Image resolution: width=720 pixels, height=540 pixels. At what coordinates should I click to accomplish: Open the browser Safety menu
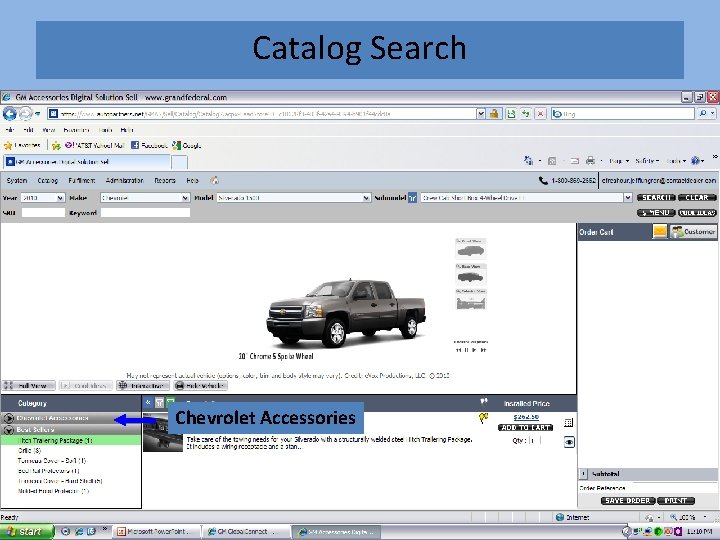647,161
